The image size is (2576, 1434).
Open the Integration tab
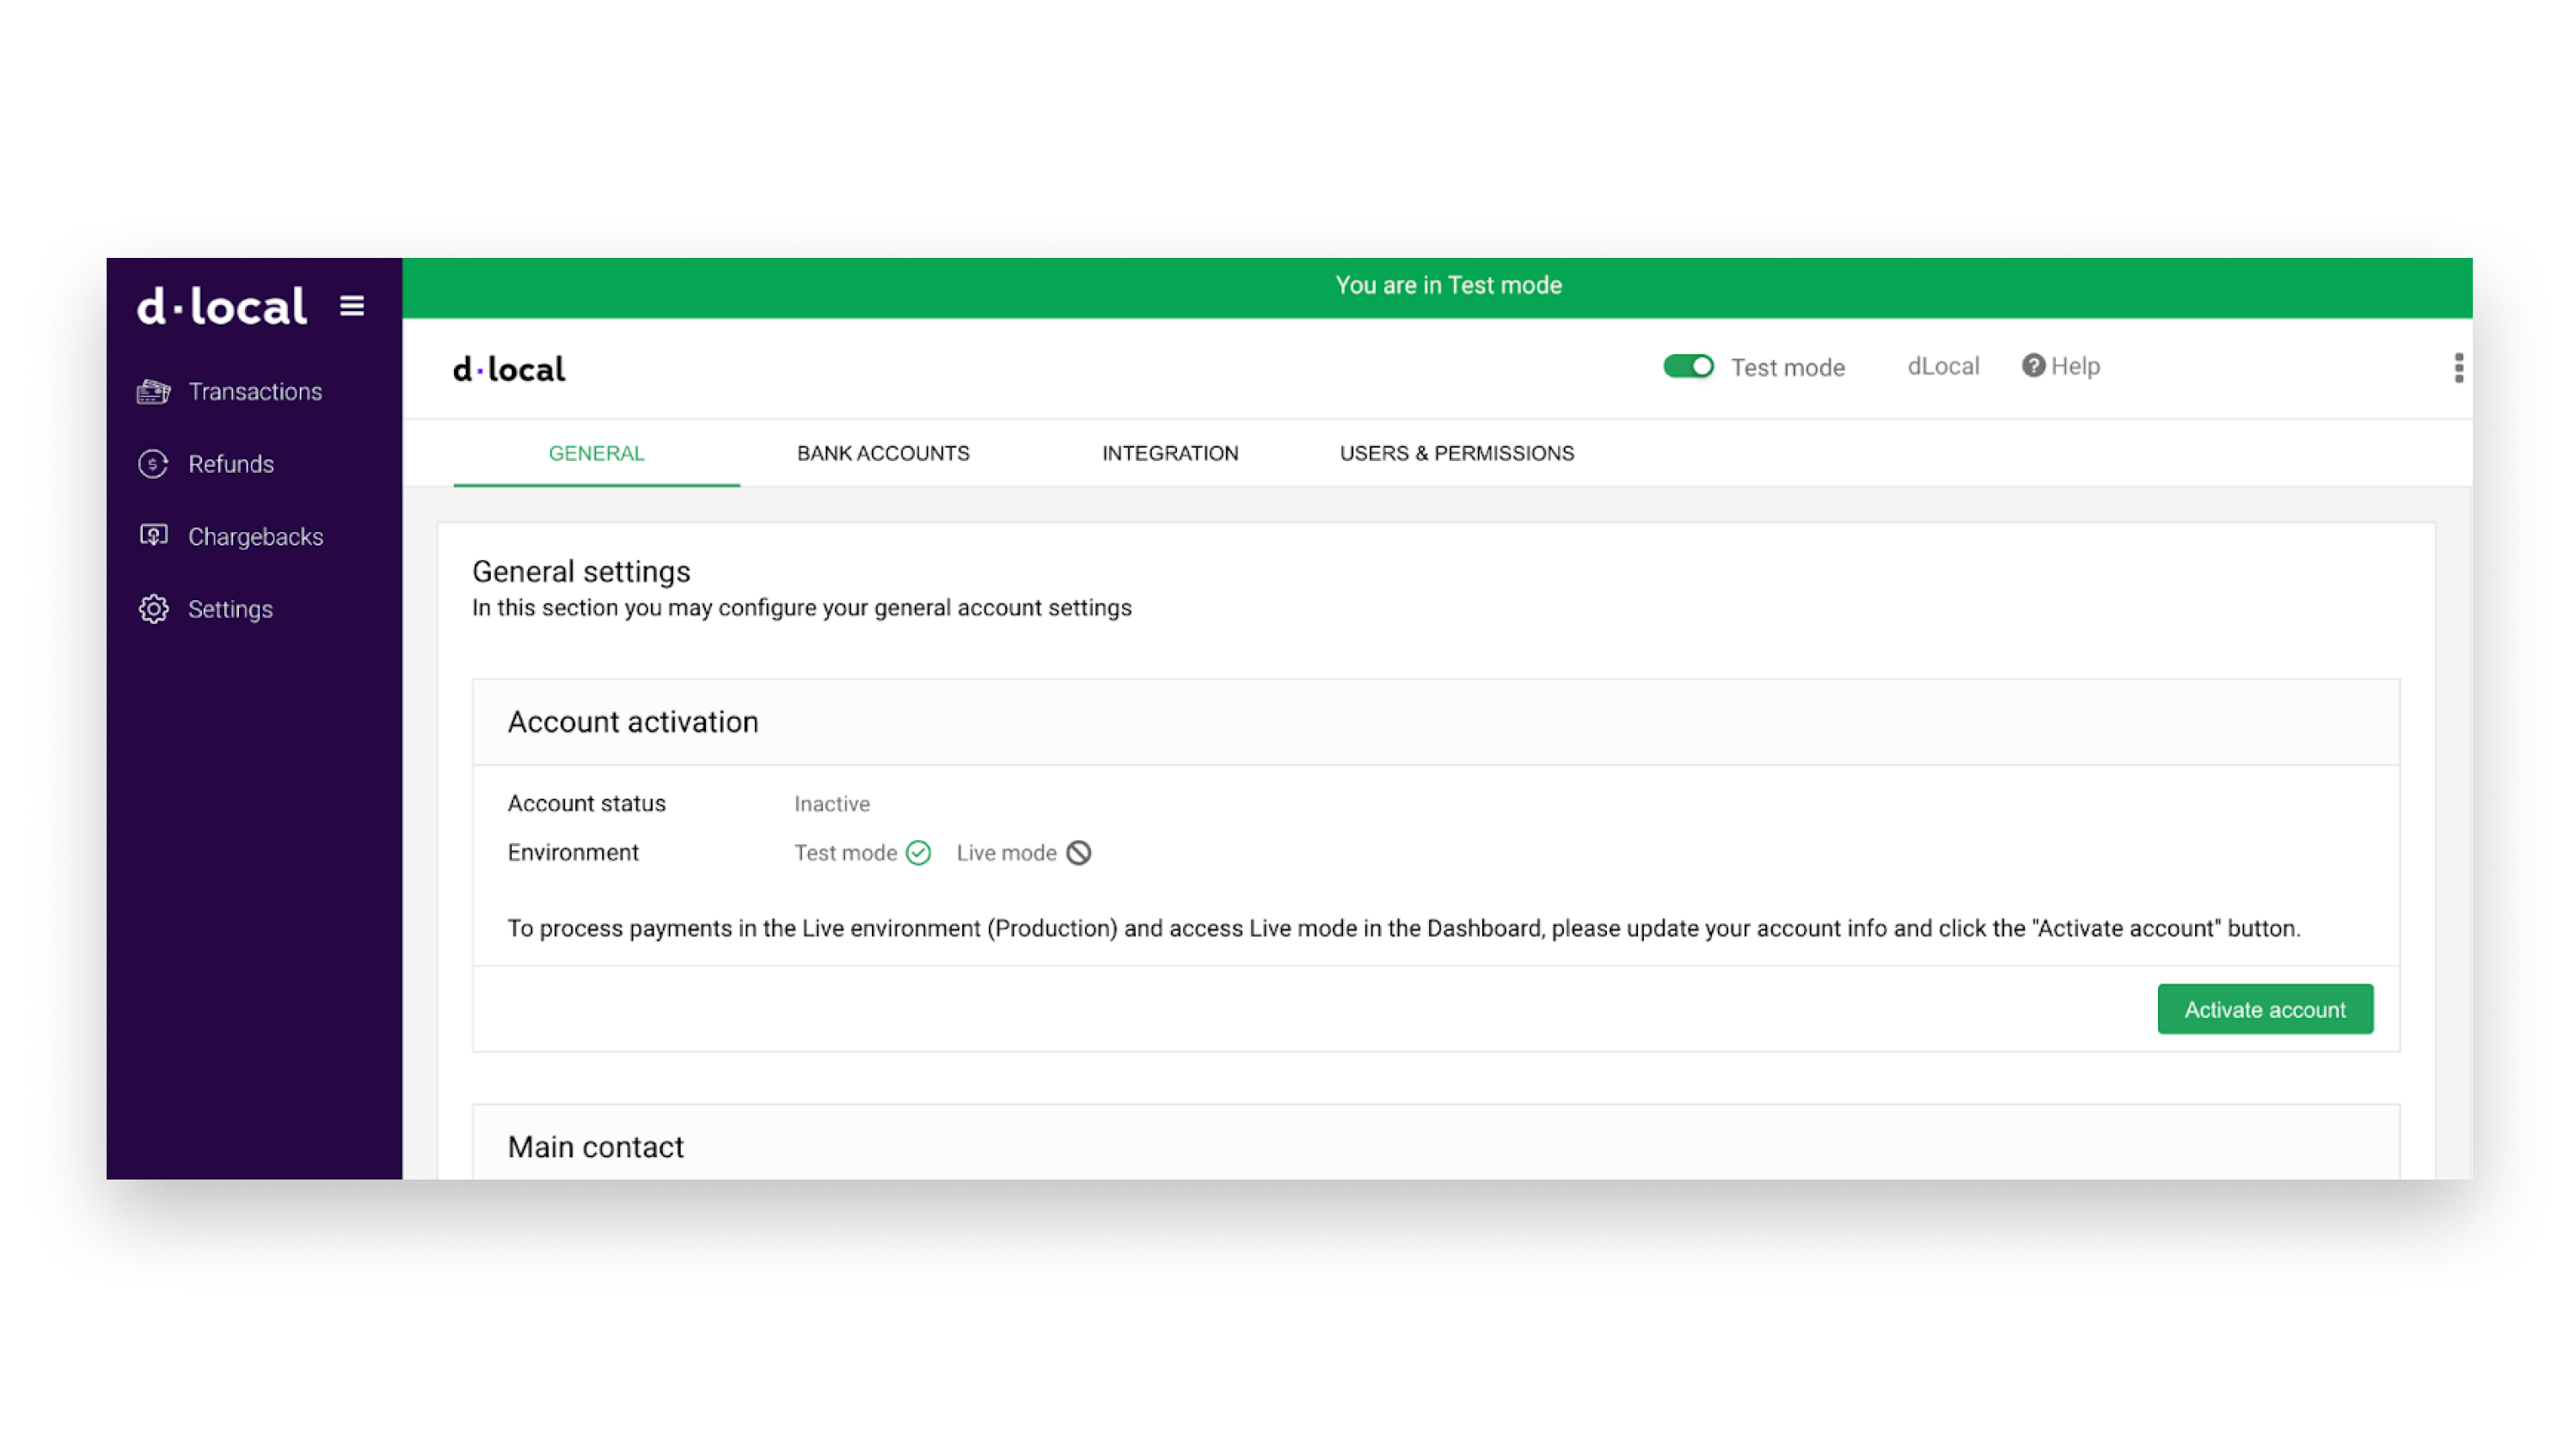(1170, 453)
